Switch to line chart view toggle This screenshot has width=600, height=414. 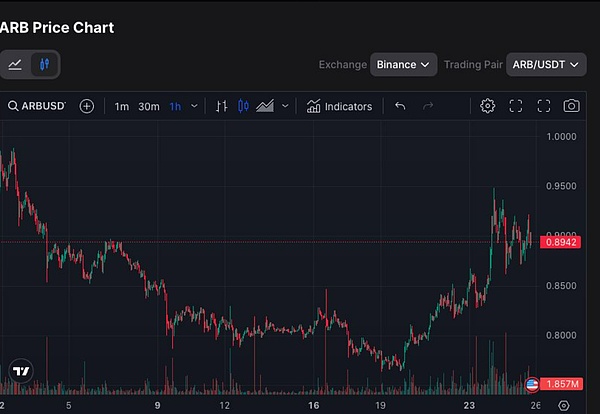[15, 65]
